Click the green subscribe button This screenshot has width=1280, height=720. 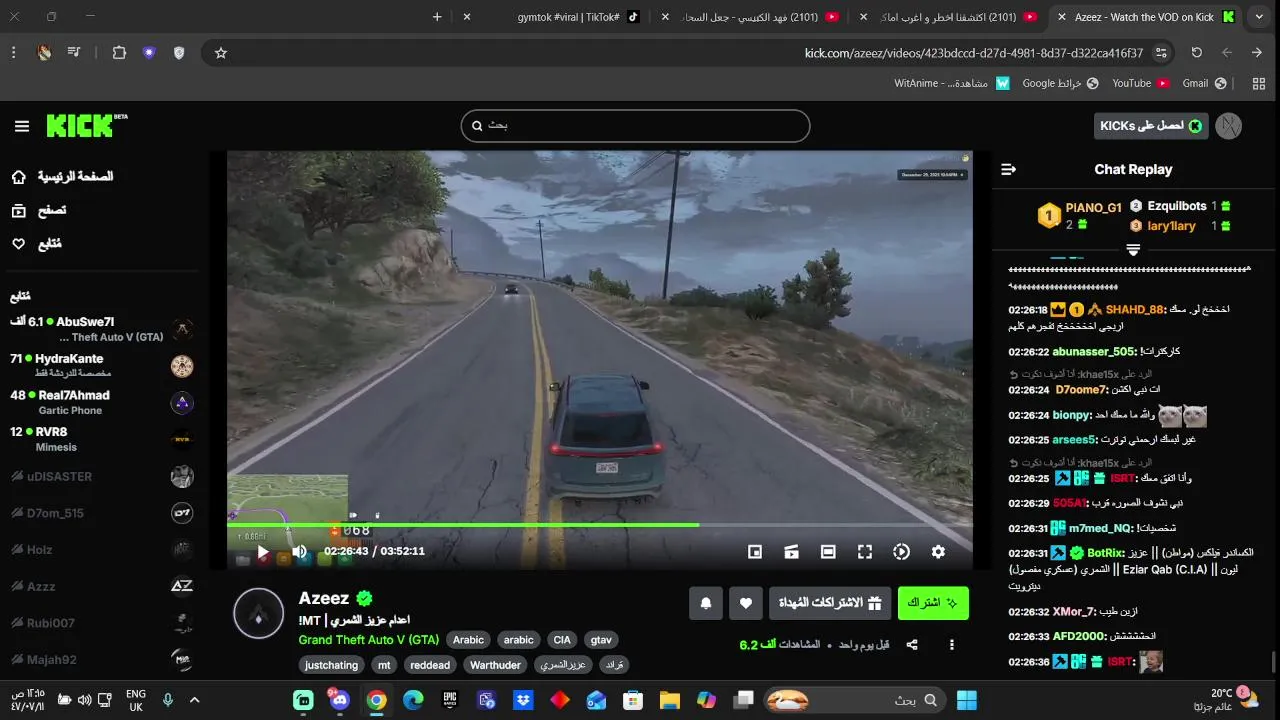tap(933, 603)
